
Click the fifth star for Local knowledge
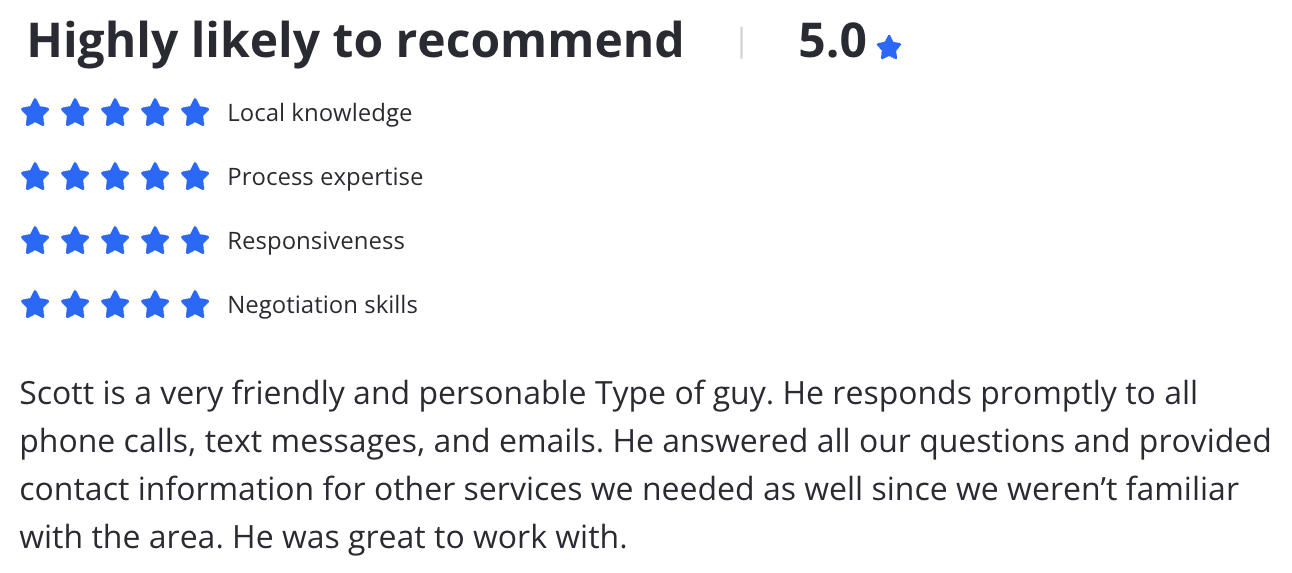tap(195, 113)
